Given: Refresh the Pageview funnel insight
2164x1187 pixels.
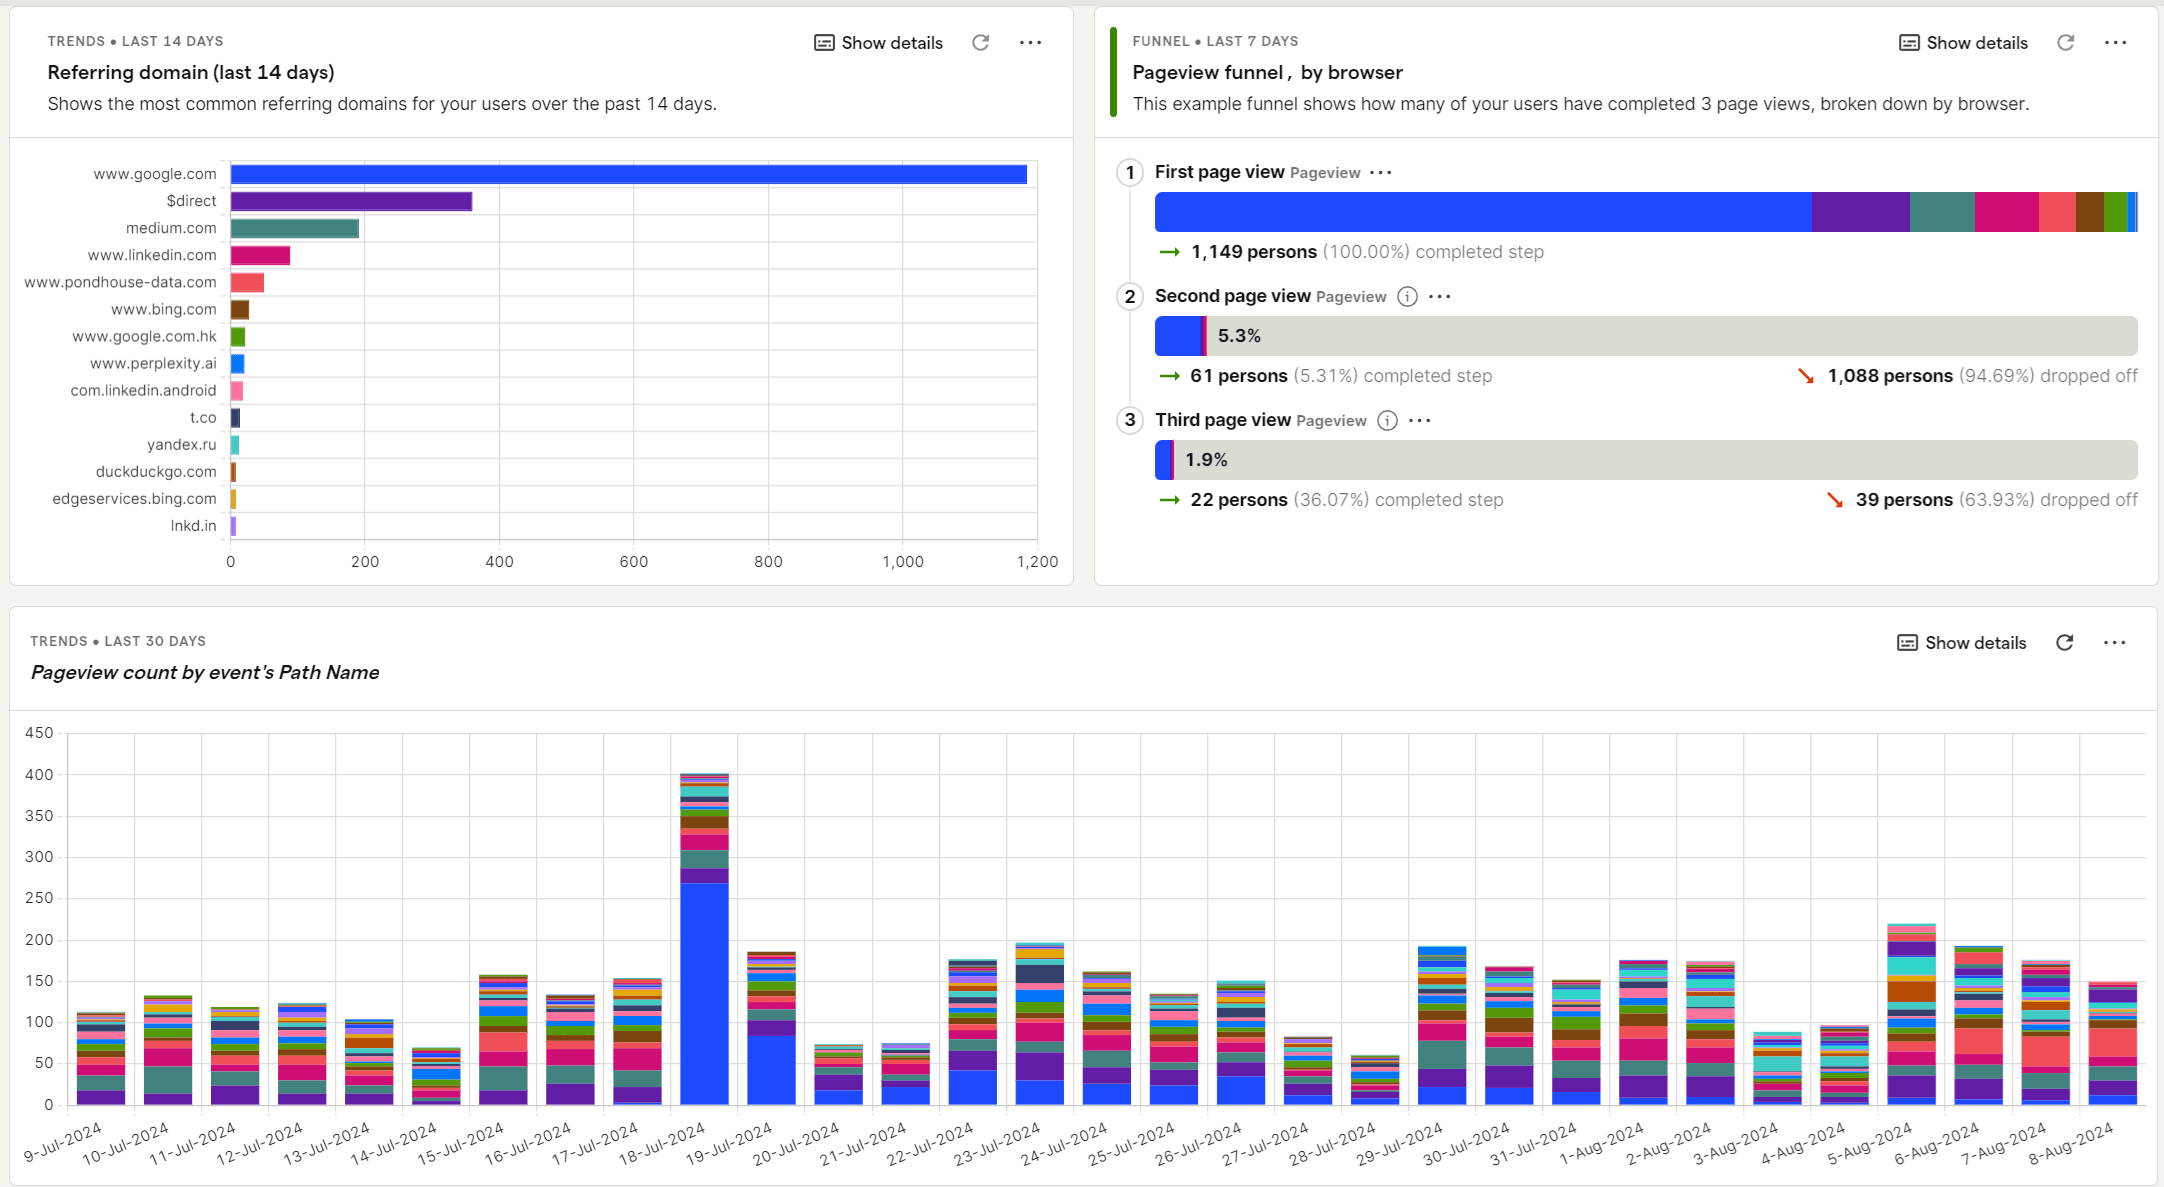Looking at the screenshot, I should 2066,42.
